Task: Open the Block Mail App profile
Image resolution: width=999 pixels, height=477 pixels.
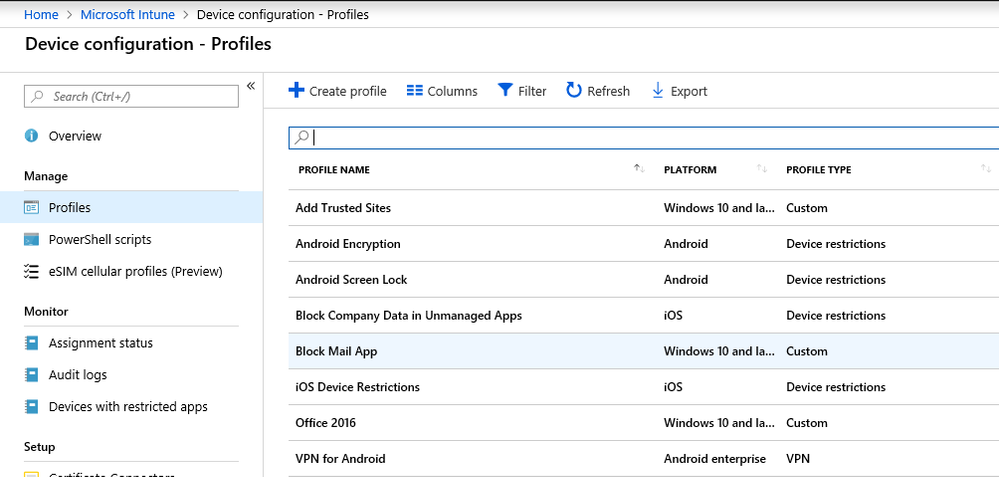Action: (x=336, y=351)
